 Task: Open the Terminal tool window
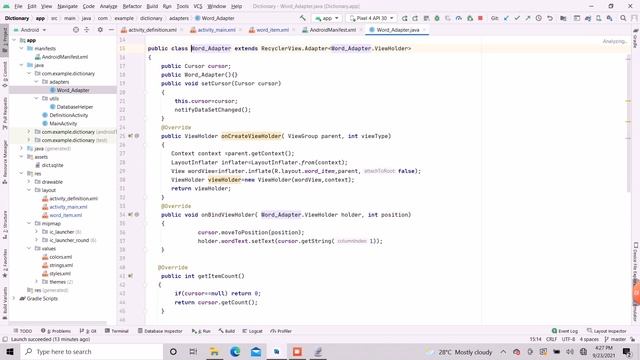tap(117, 331)
